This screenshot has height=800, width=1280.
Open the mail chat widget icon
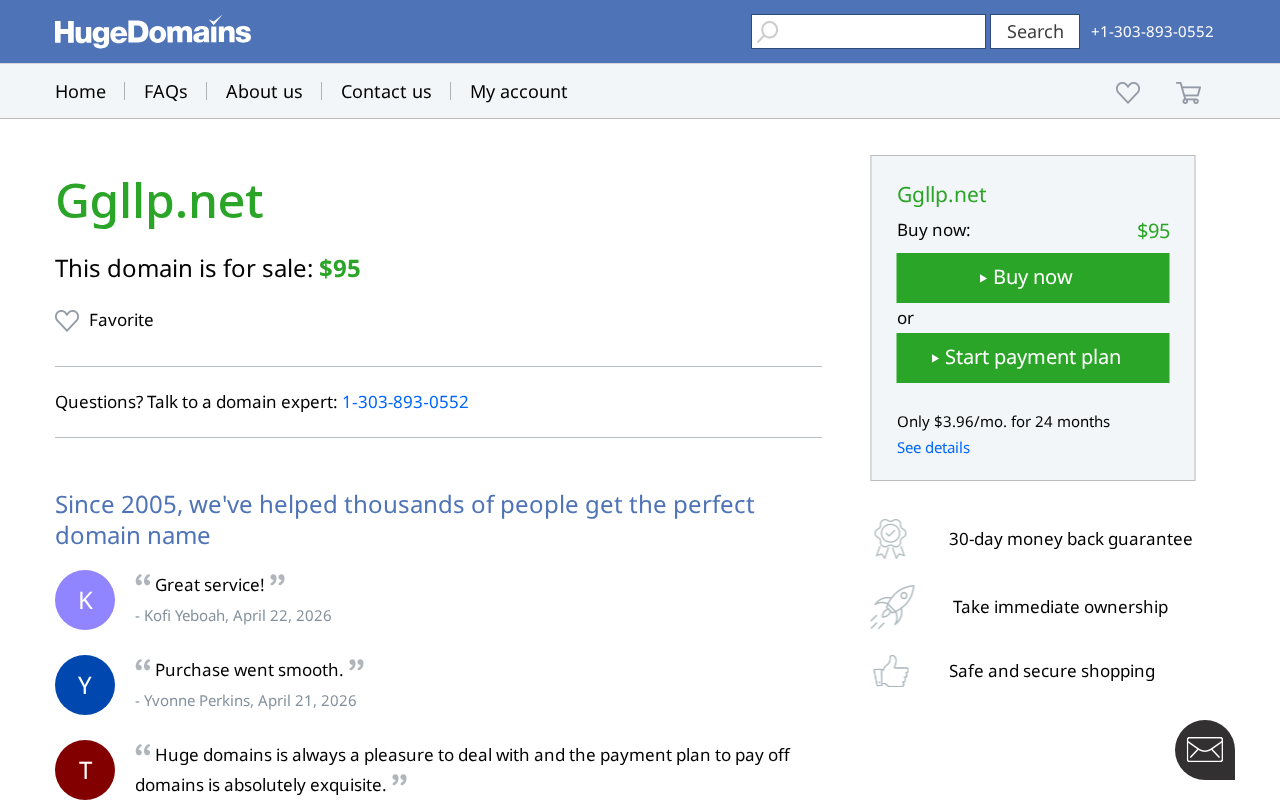tap(1205, 750)
